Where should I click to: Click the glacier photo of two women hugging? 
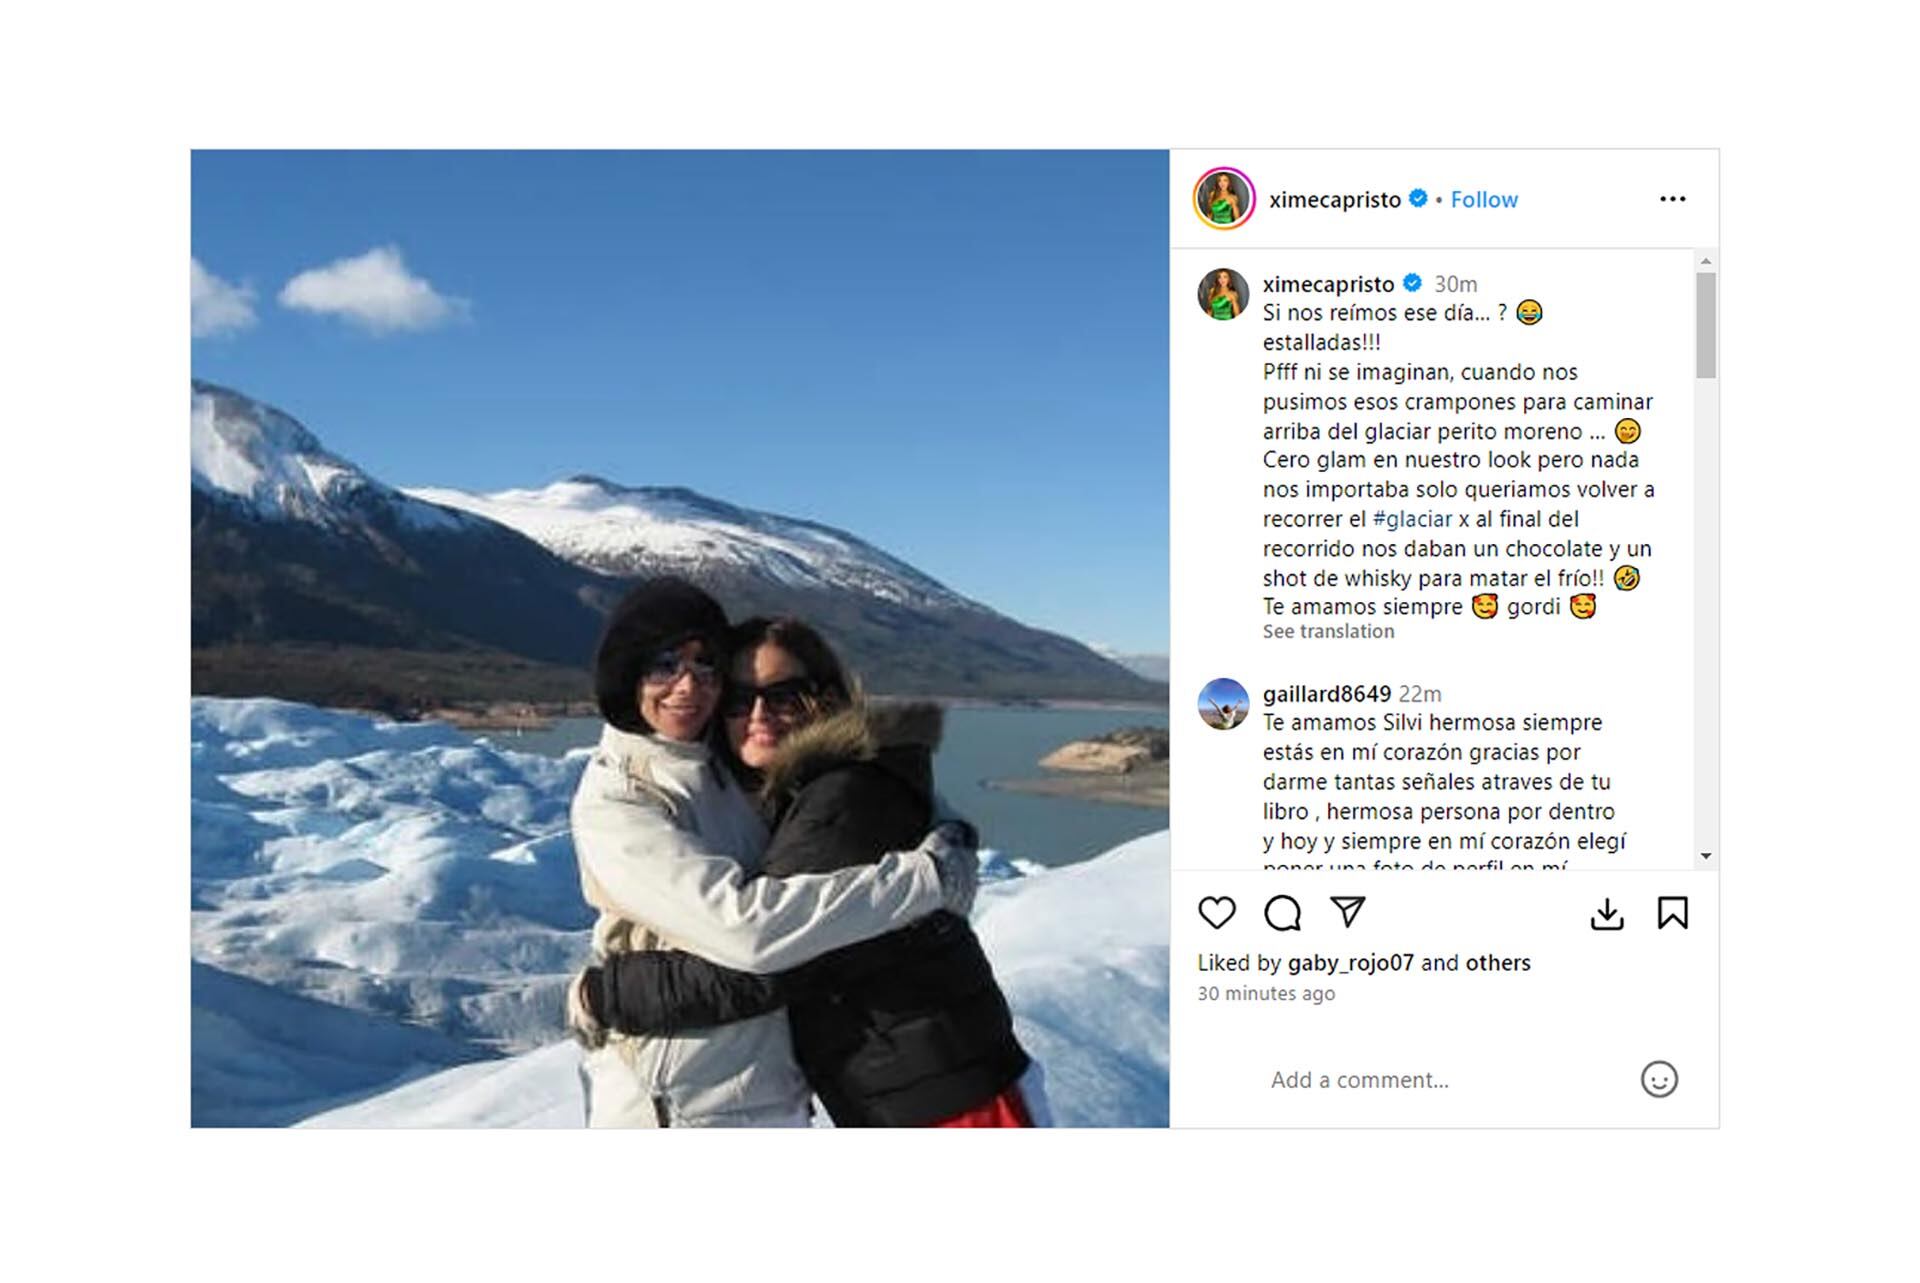pos(680,639)
